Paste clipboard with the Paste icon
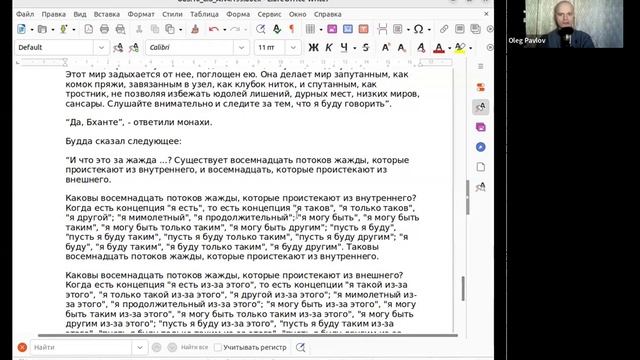640x360 pixels. pyautogui.click(x=170, y=29)
